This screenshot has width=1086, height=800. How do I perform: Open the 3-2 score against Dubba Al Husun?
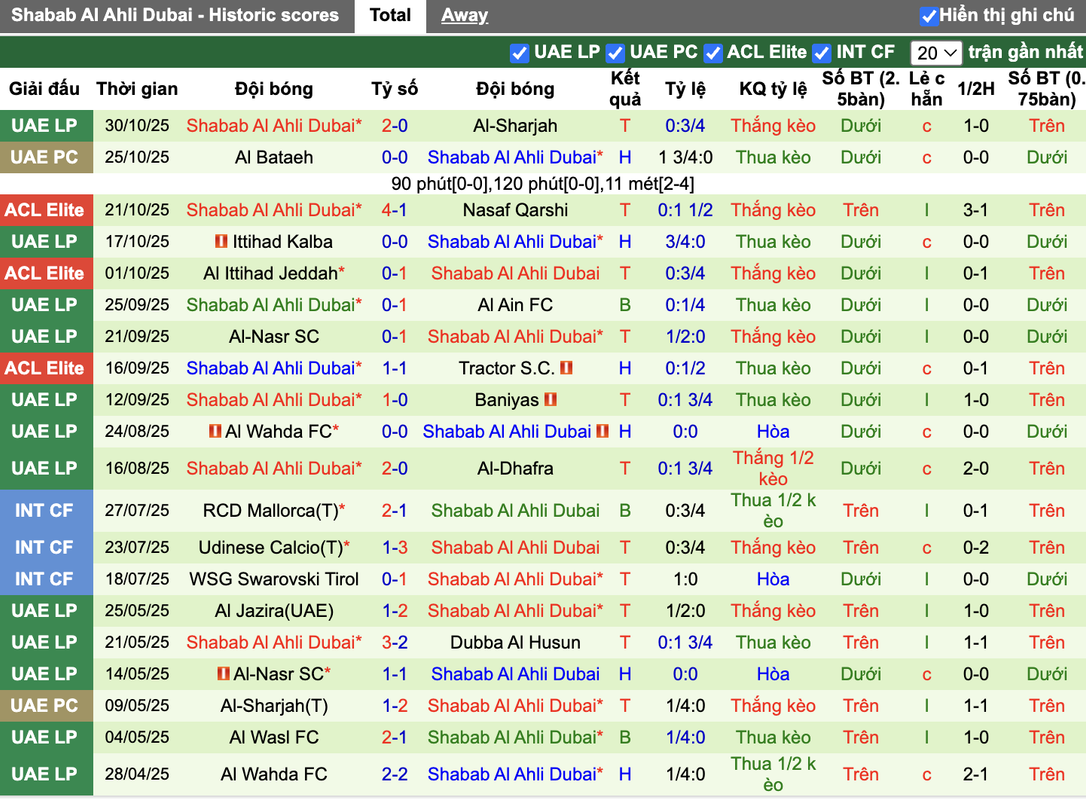[x=394, y=643]
